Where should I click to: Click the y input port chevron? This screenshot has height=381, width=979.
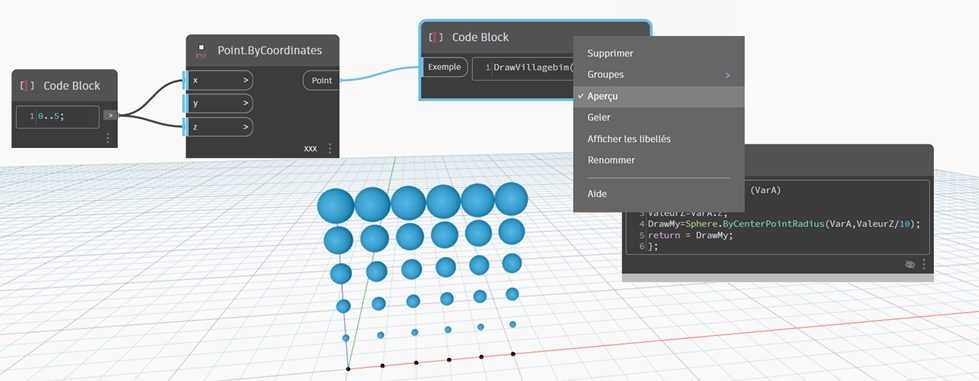(245, 104)
